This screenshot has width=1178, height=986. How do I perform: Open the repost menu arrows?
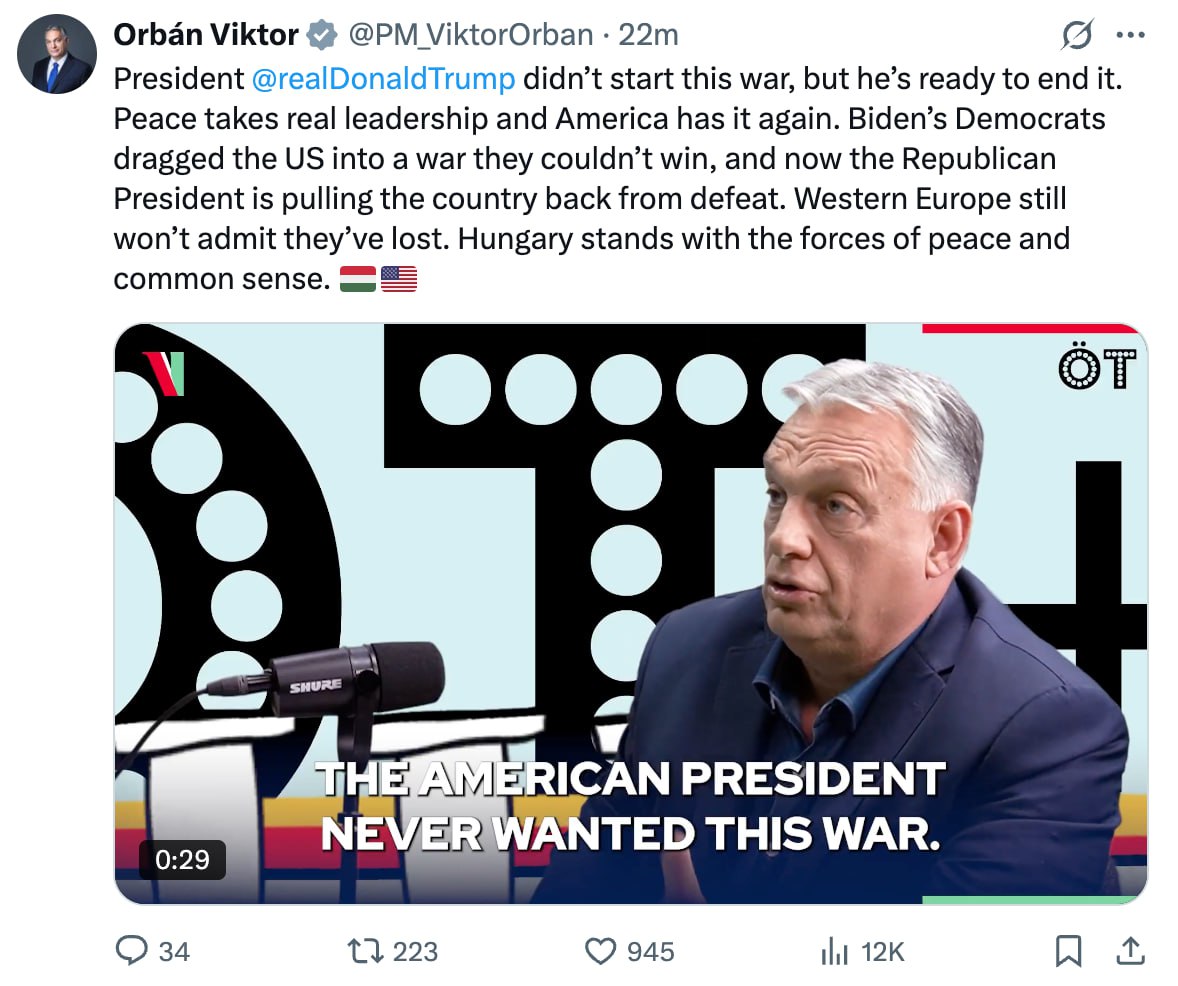(x=363, y=951)
